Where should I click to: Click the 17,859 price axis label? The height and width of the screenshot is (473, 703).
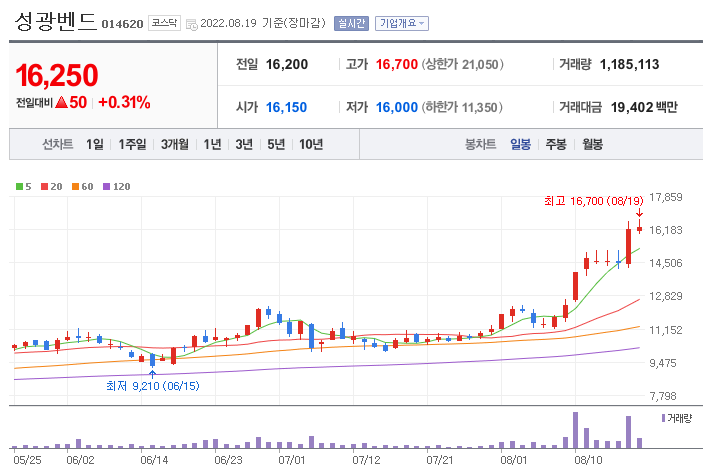[666, 197]
